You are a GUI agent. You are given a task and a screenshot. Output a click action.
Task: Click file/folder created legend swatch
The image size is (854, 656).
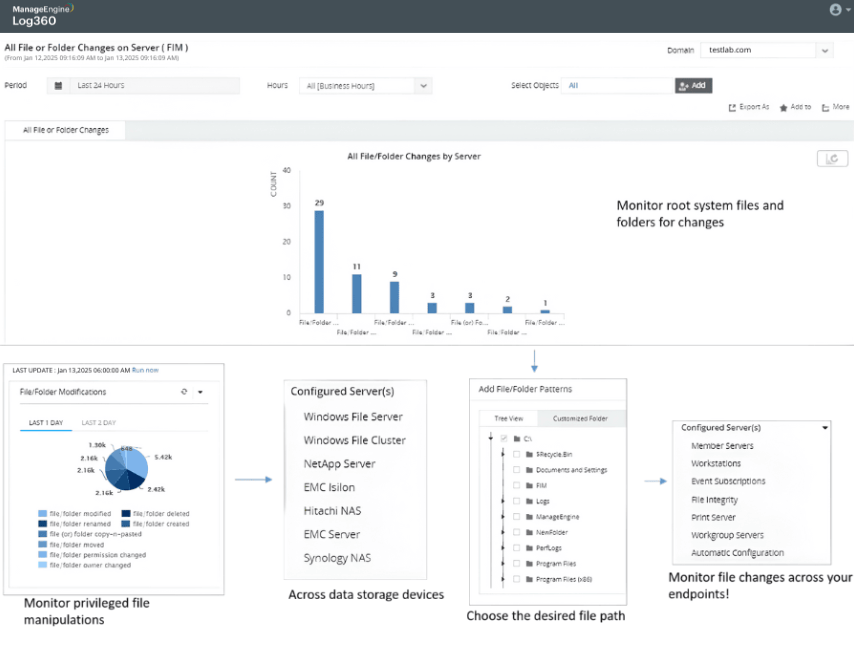(126, 524)
